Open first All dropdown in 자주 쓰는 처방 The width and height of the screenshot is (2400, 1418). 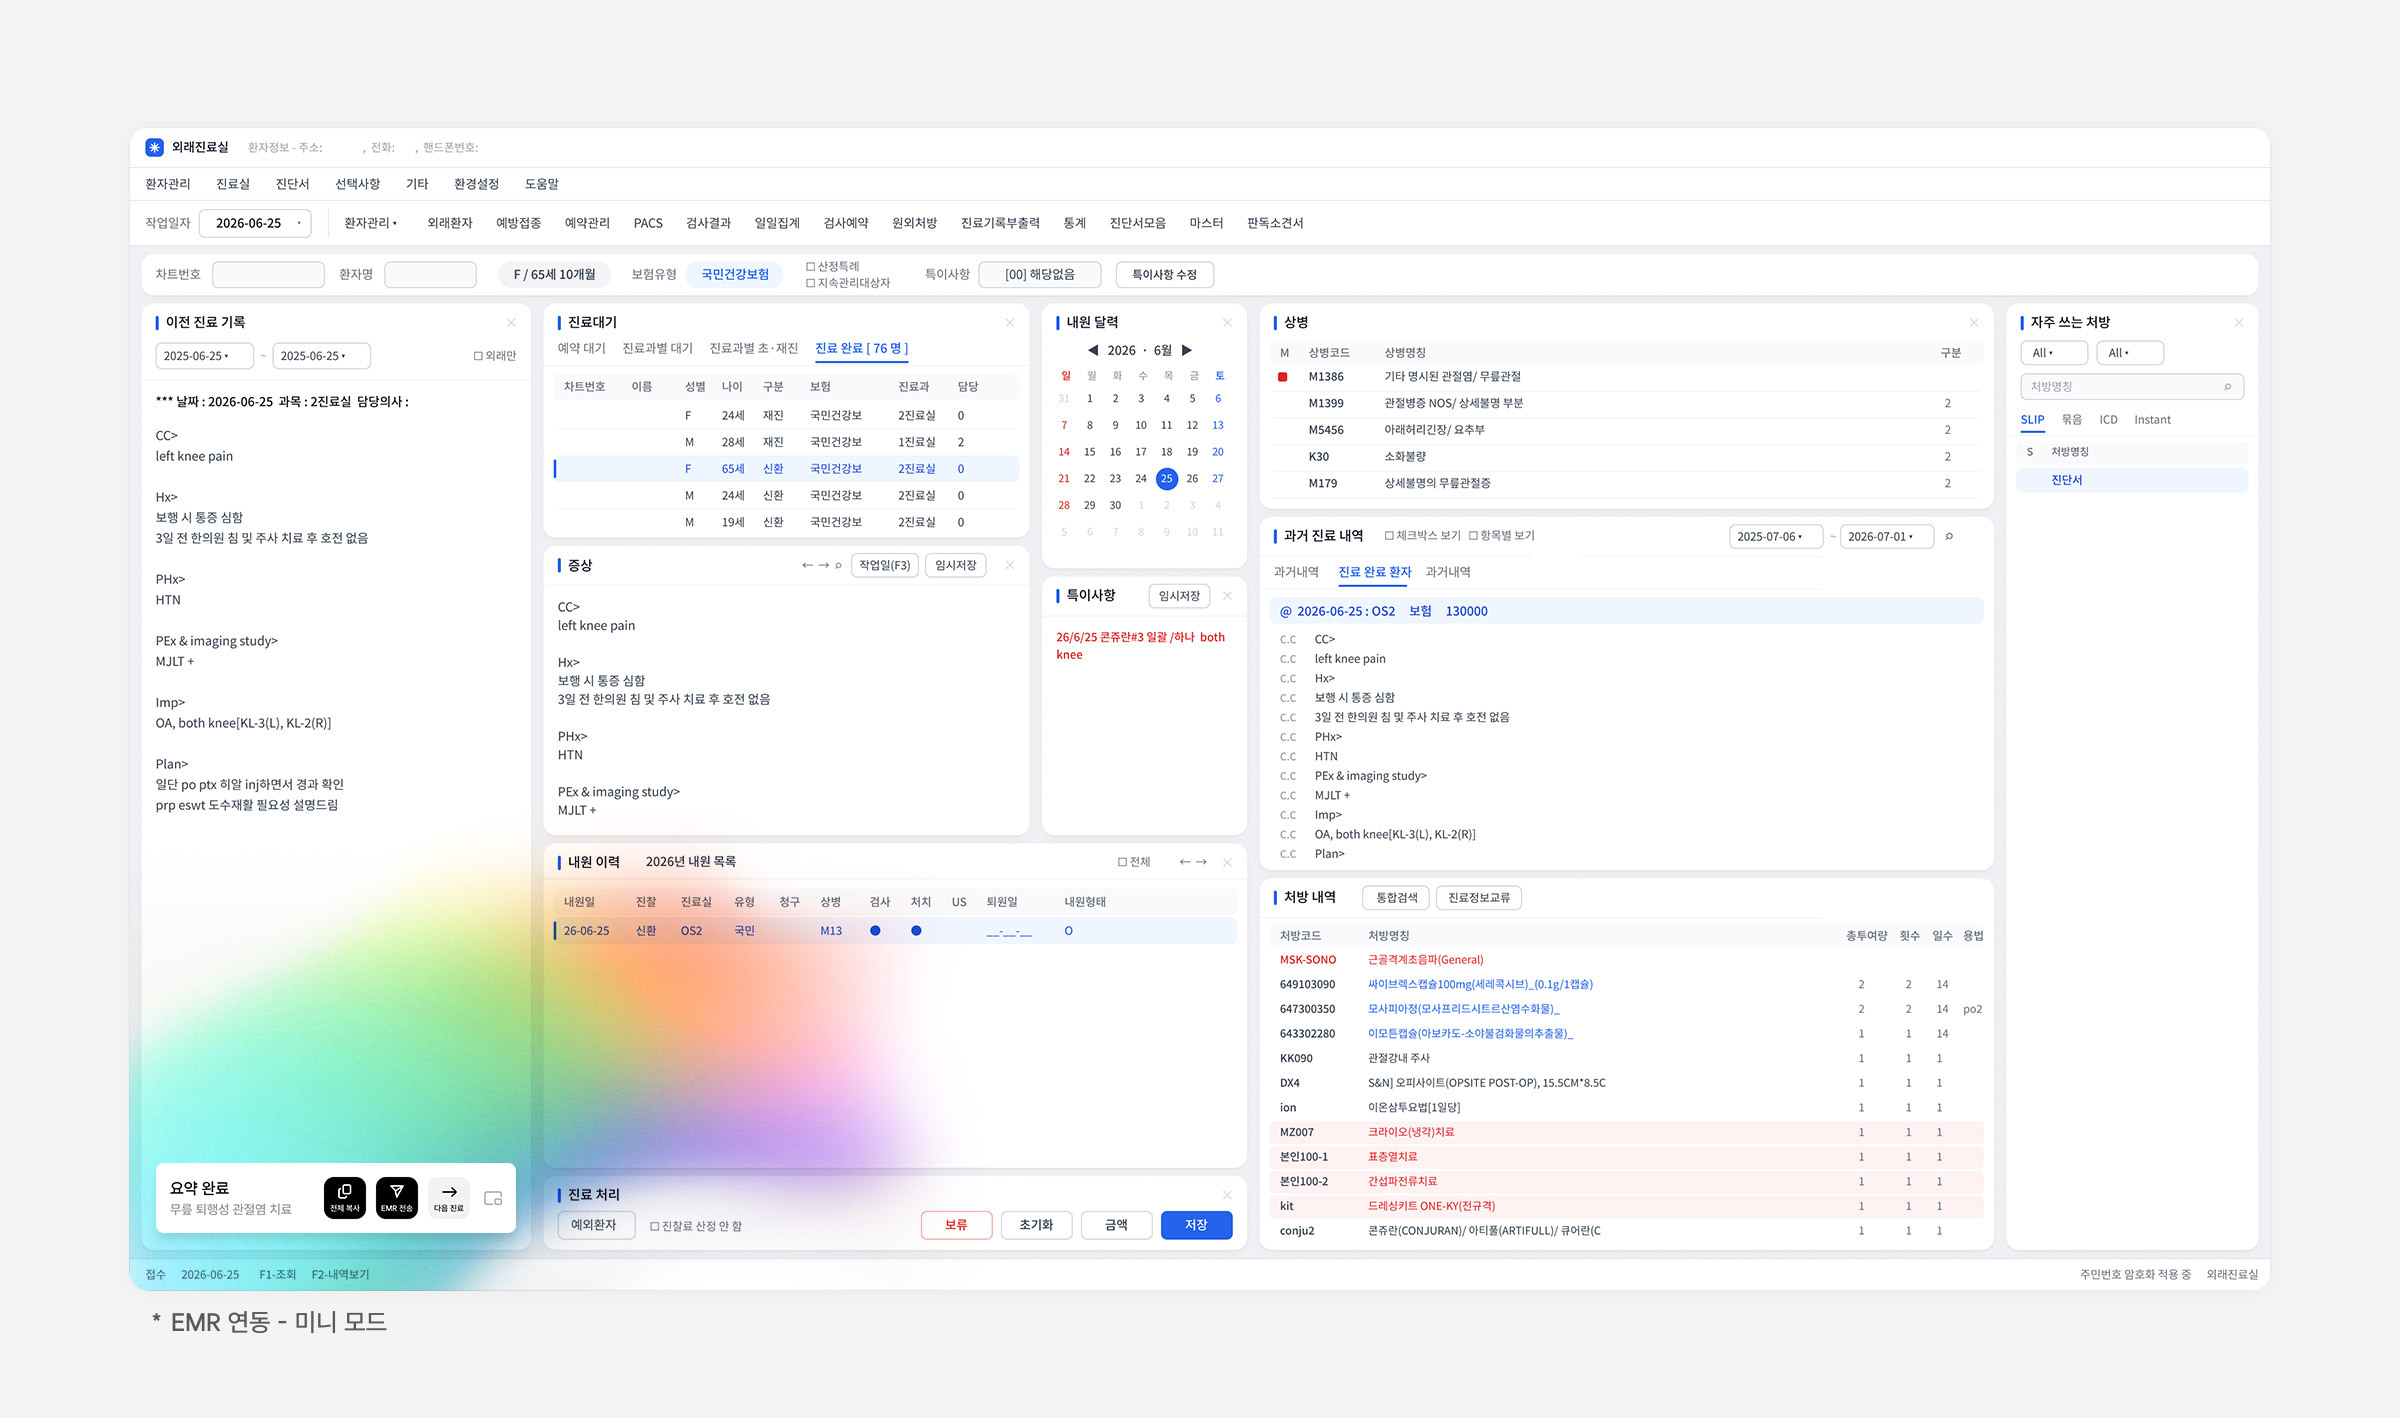[x=2053, y=353]
